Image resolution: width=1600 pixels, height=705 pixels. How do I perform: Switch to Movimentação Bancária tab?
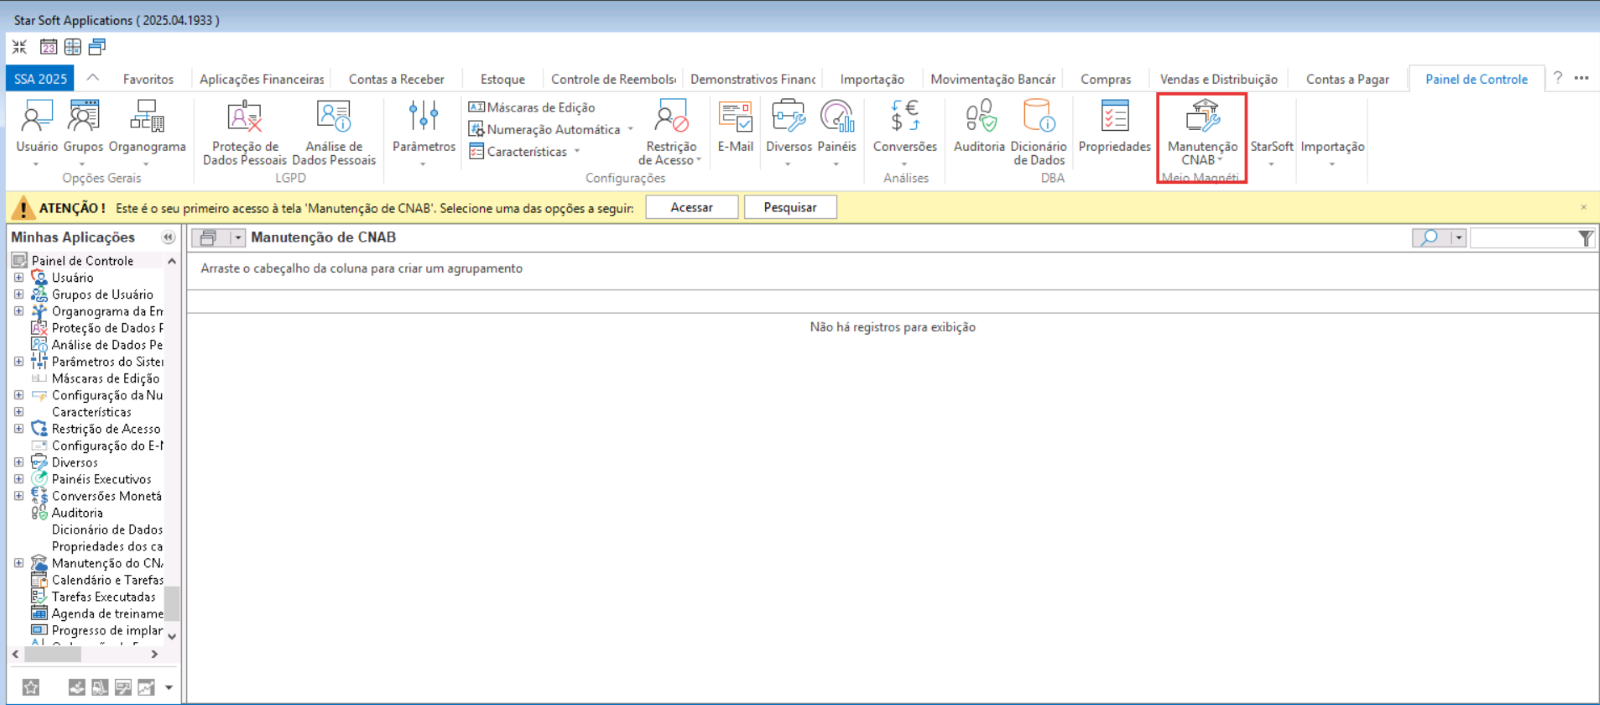[992, 79]
